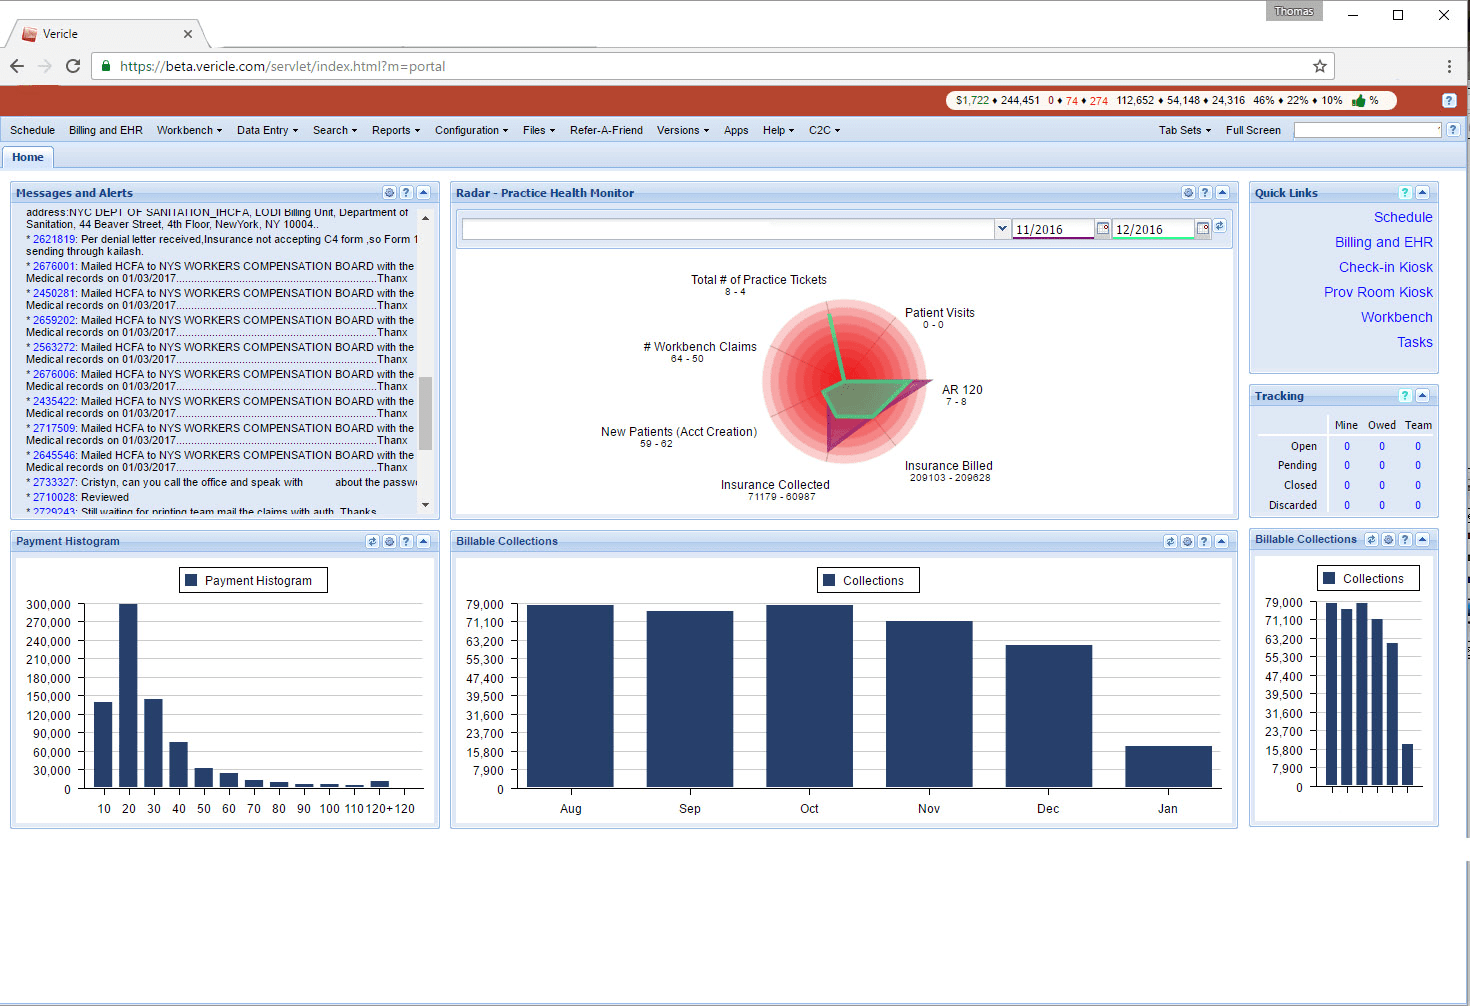
Task: Click help icon beside the toolbar search box
Action: click(x=1453, y=129)
